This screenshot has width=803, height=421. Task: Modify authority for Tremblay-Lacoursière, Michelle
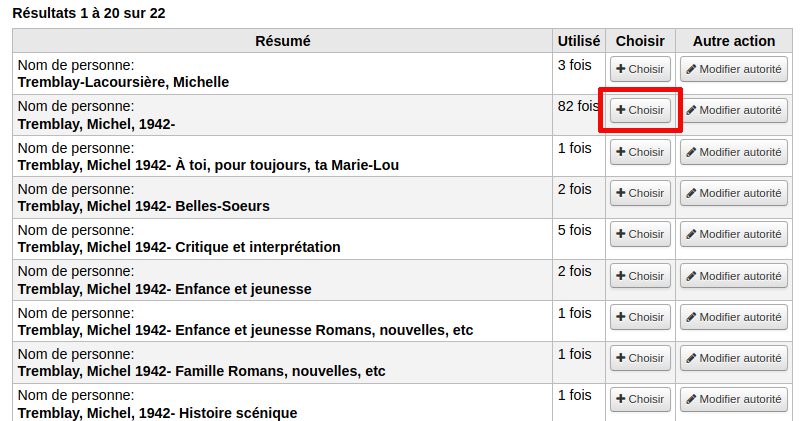click(x=734, y=69)
